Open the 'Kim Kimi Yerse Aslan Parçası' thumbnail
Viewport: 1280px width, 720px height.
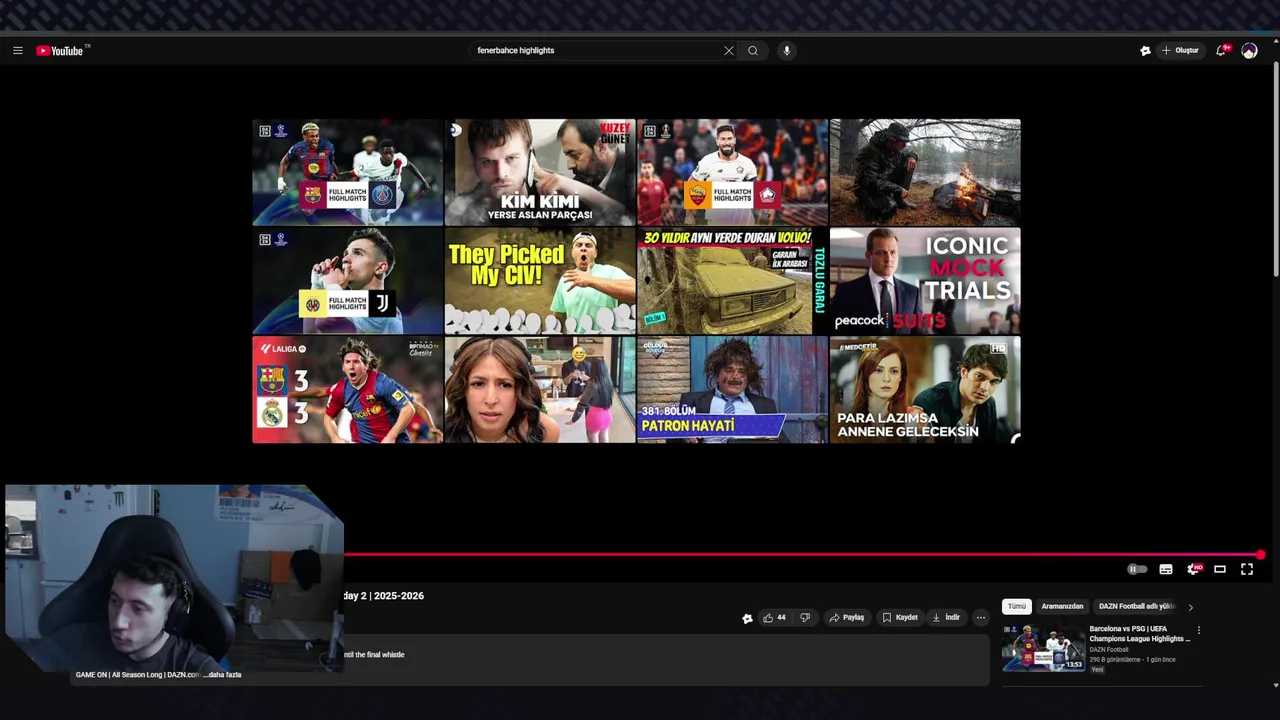pyautogui.click(x=540, y=172)
